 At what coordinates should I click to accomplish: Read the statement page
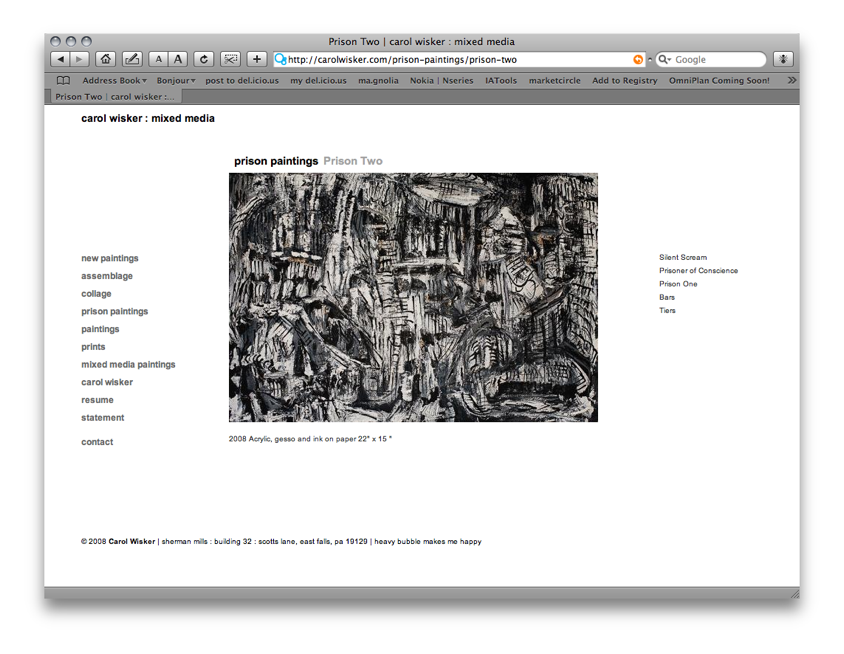[103, 418]
